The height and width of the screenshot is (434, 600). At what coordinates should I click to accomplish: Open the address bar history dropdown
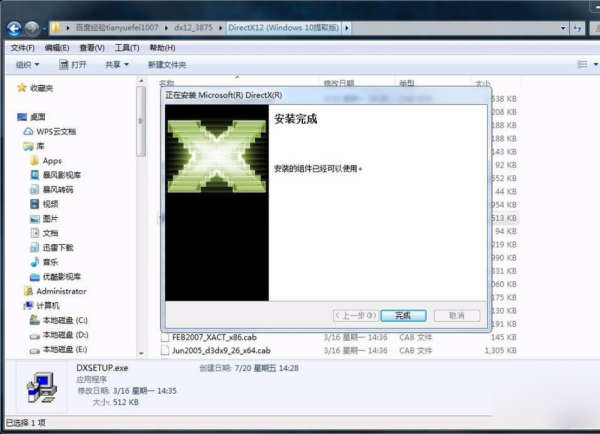point(563,28)
